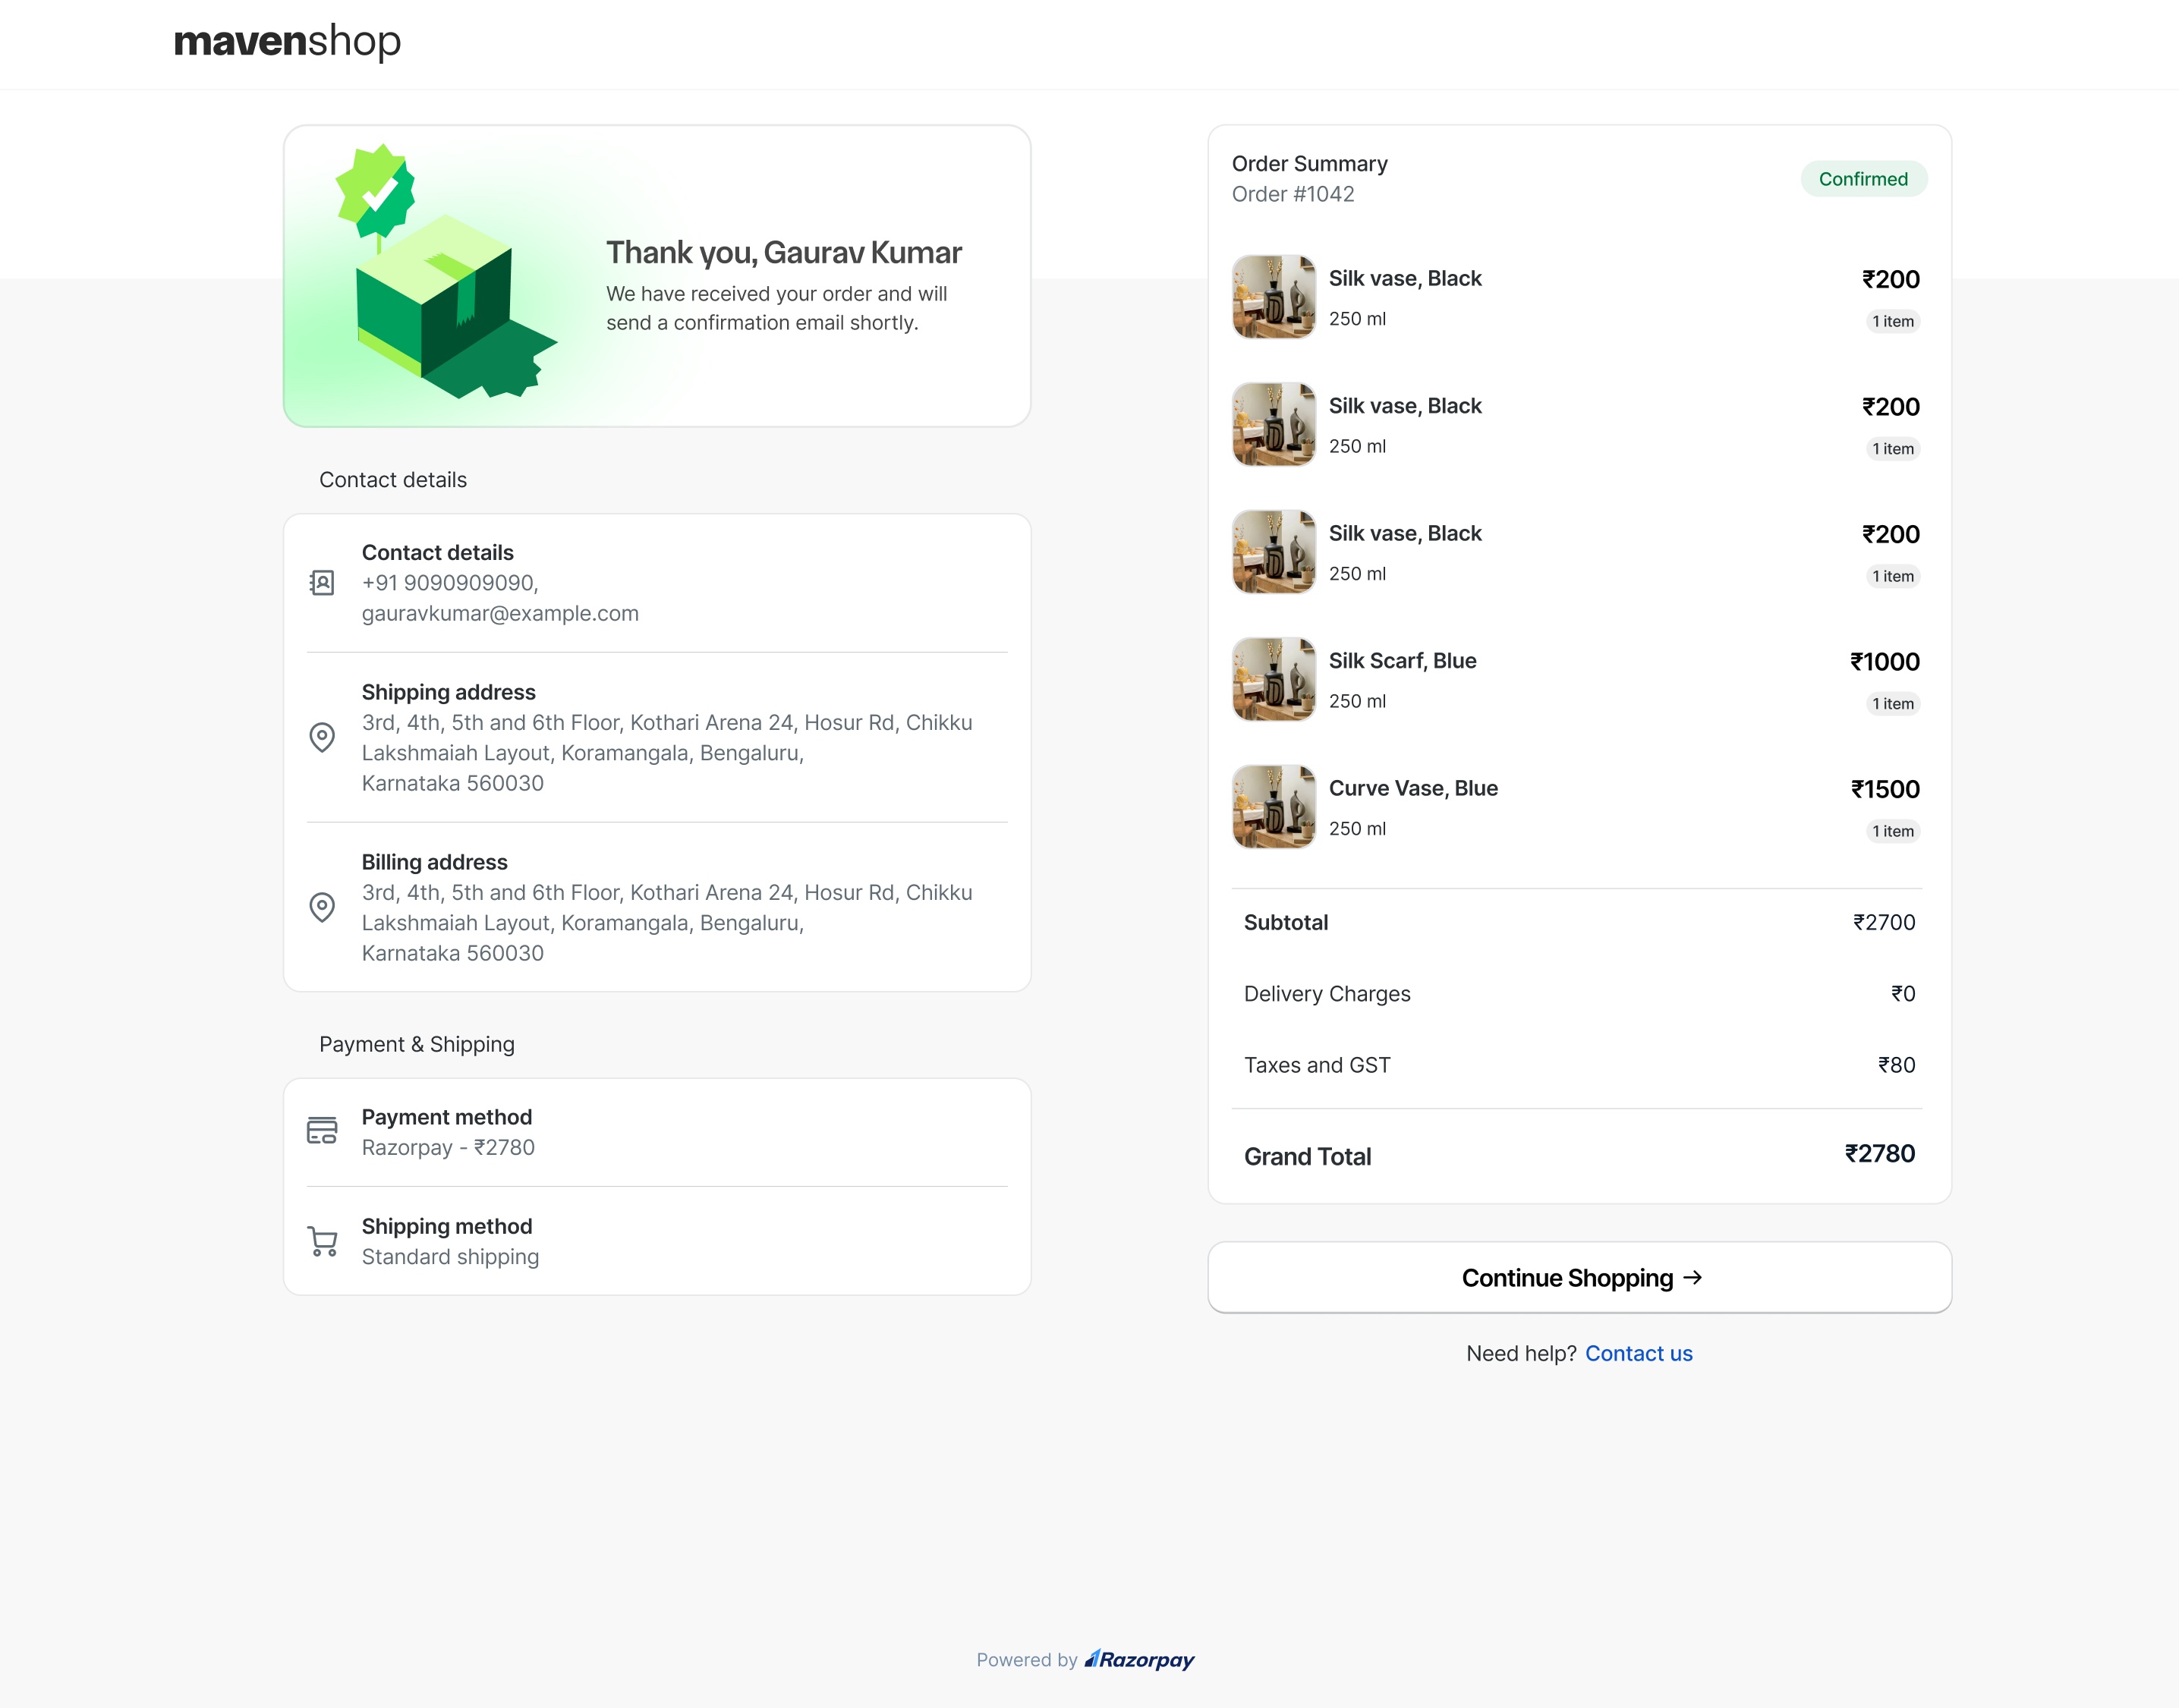Click the Shipping address location pin icon
The image size is (2179, 1708).
tap(322, 737)
